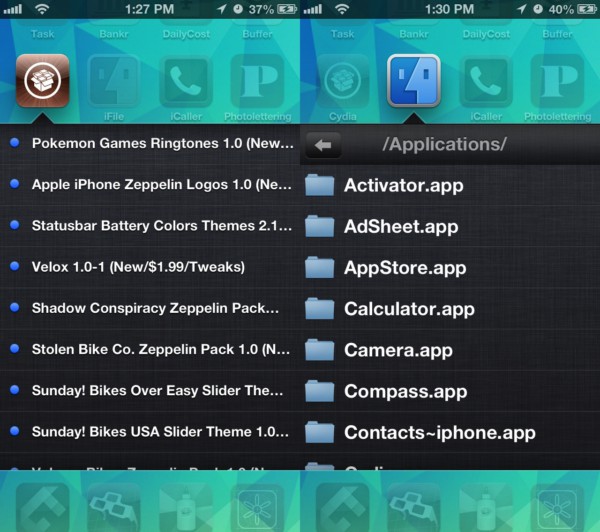600x532 pixels.
Task: Click the folder icon beside Compass.app
Action: point(320,391)
